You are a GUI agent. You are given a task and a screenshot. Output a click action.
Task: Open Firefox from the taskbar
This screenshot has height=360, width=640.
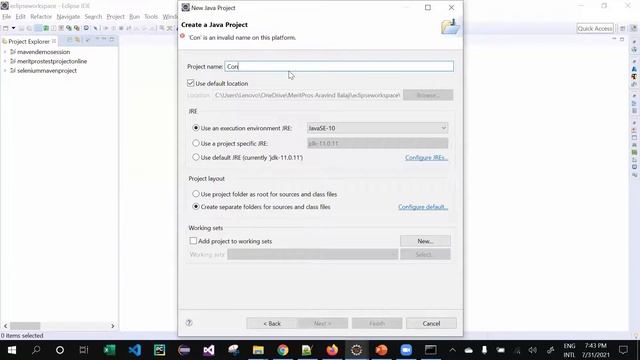[x=332, y=350]
